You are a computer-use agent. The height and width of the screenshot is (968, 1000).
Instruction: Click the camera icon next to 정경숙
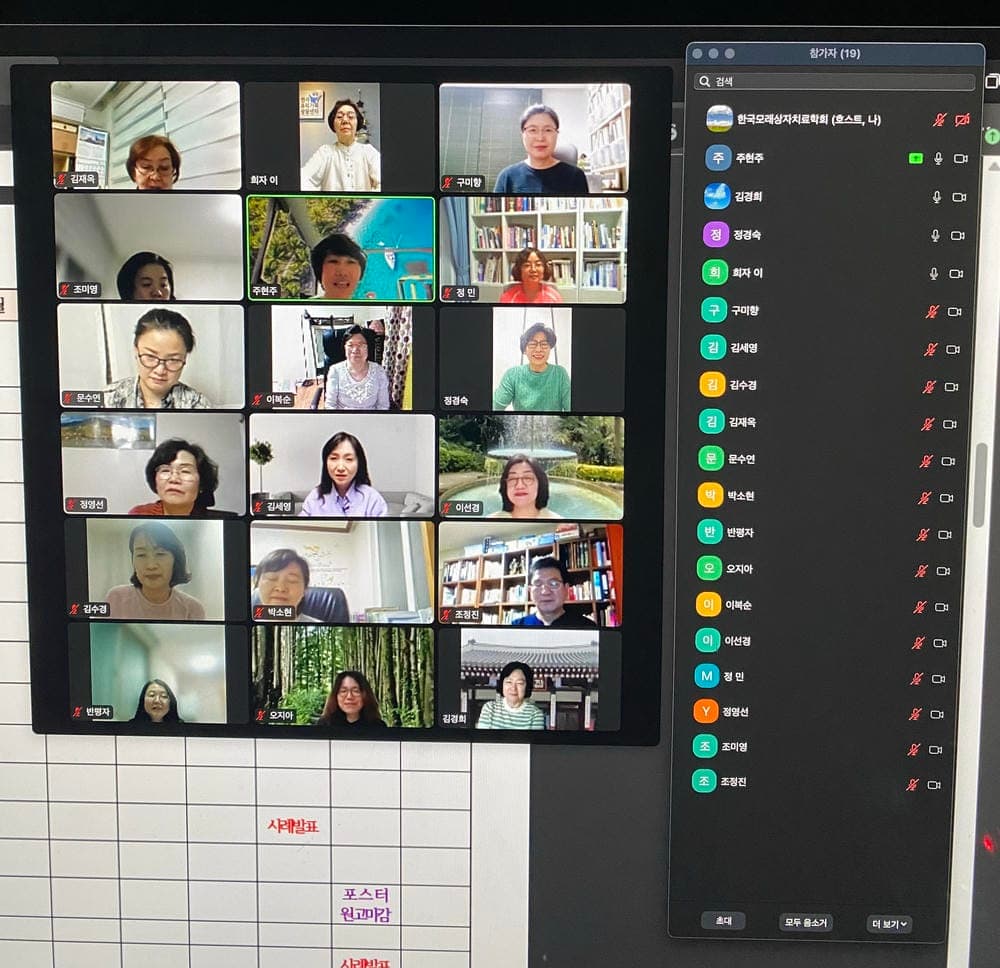point(957,235)
